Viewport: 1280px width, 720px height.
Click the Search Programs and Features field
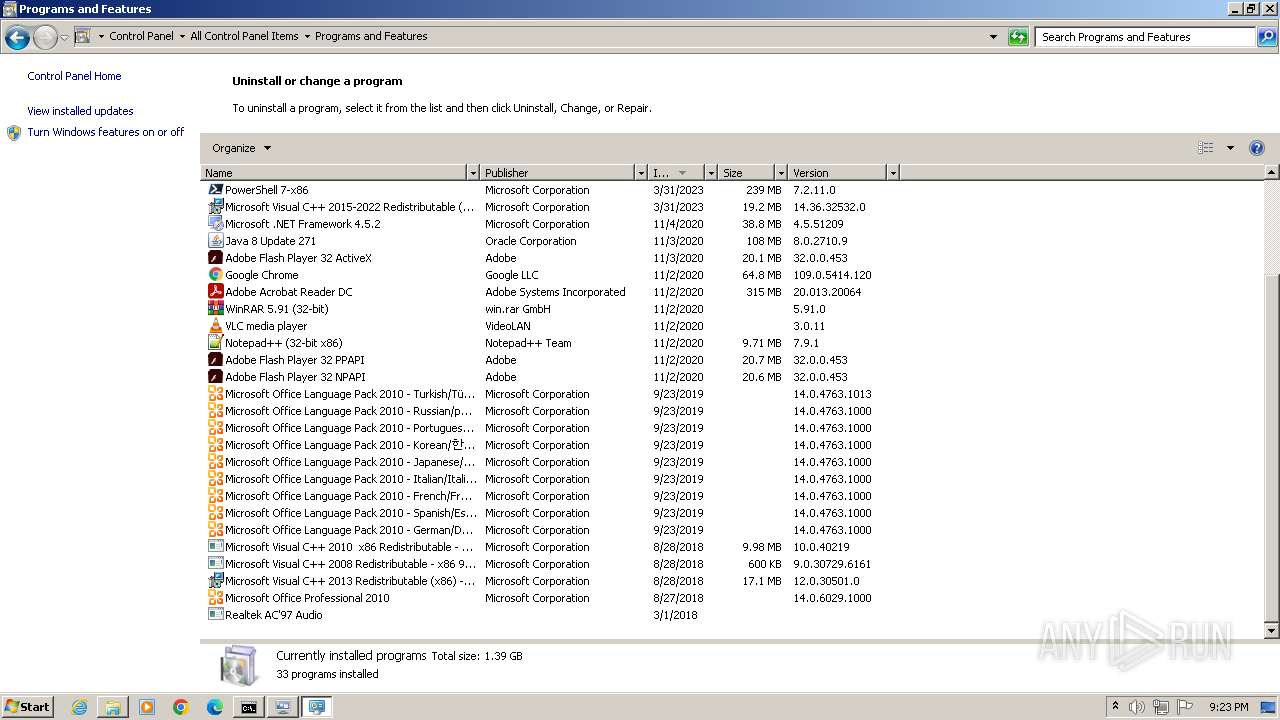pyautogui.click(x=1145, y=37)
